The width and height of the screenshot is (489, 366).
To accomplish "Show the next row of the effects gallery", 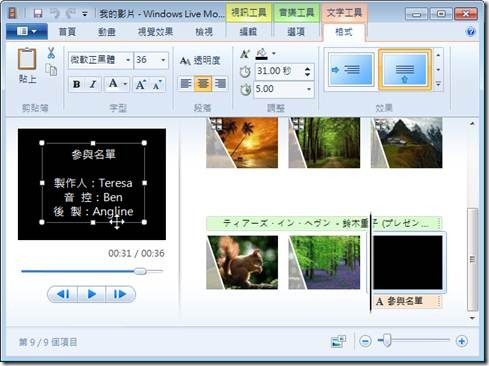I will pyautogui.click(x=438, y=70).
